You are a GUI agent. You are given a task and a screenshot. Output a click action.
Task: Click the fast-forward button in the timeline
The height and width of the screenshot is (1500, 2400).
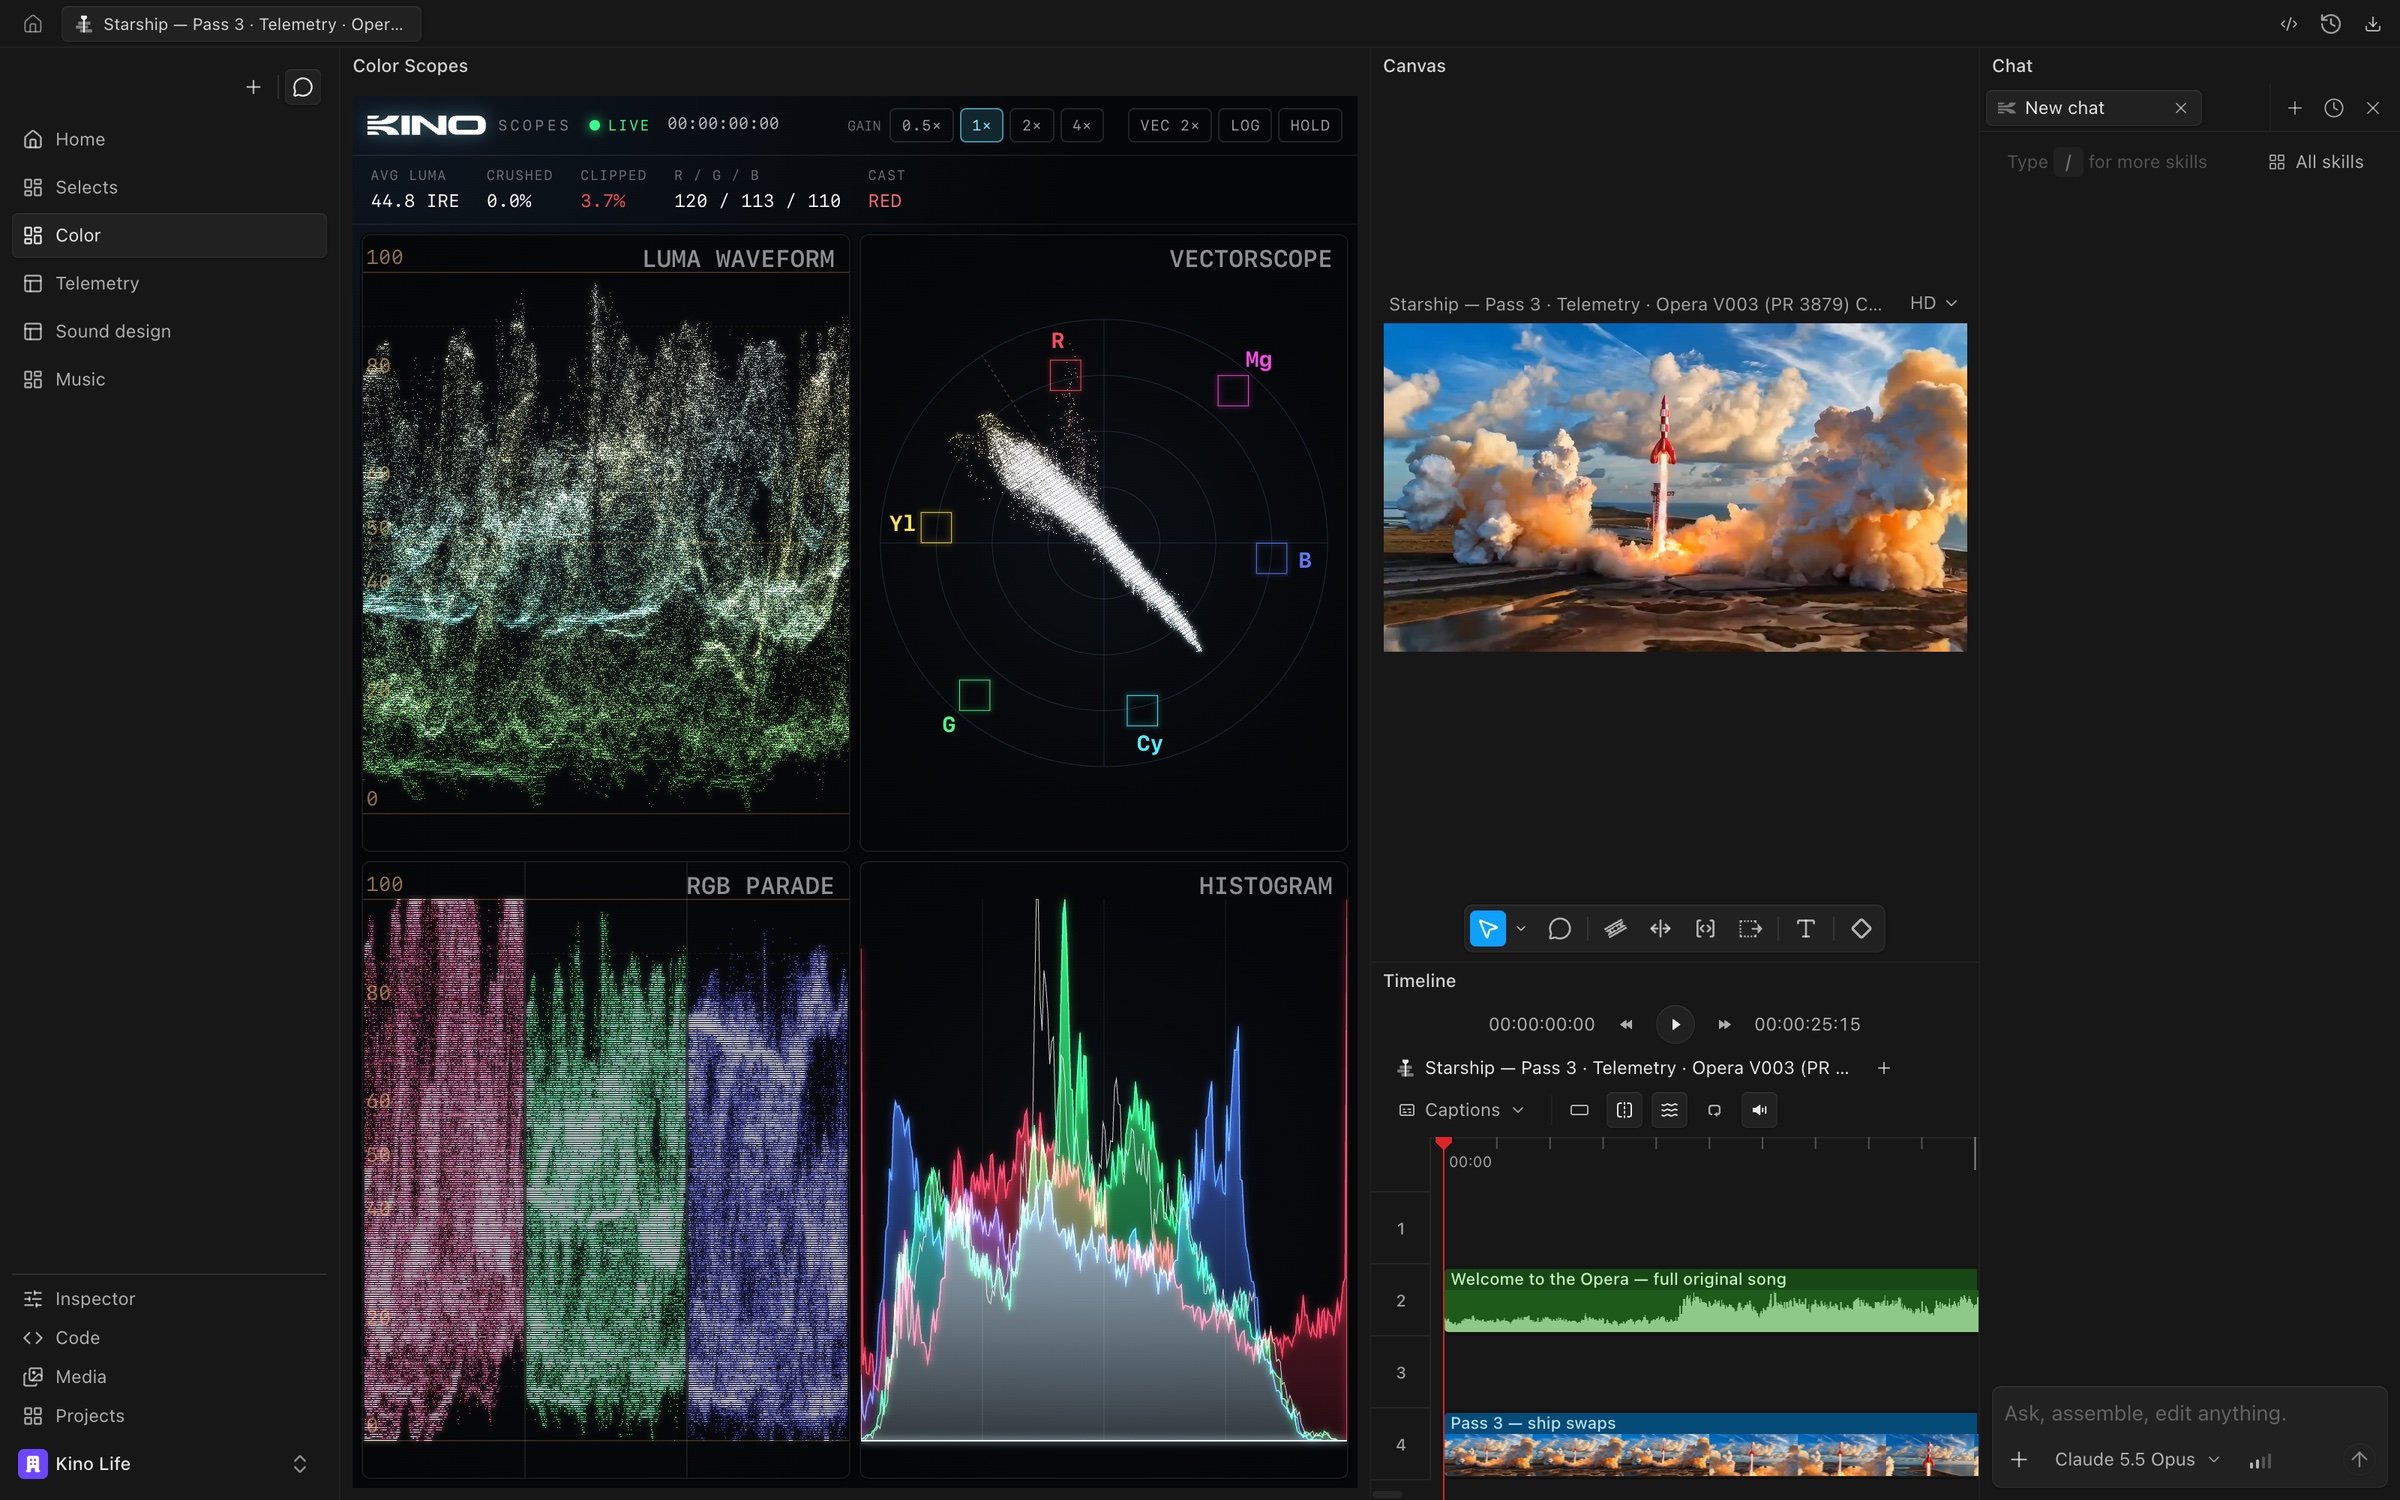point(1724,1024)
